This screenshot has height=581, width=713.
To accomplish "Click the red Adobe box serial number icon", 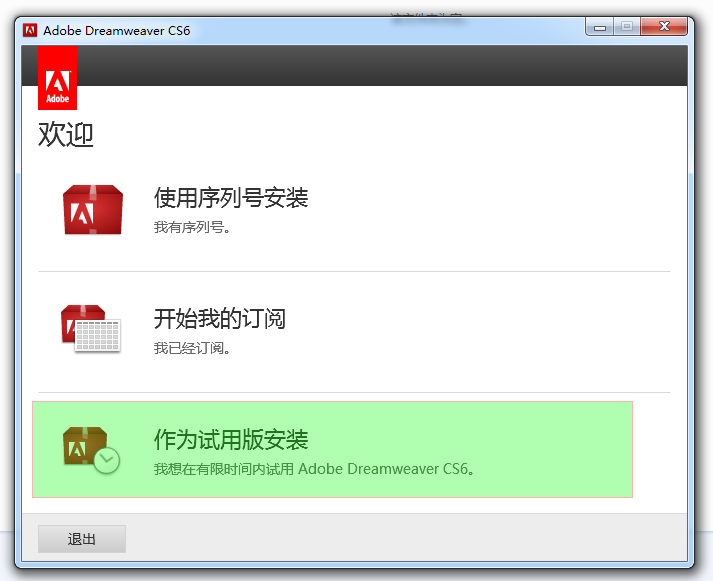I will (x=93, y=210).
